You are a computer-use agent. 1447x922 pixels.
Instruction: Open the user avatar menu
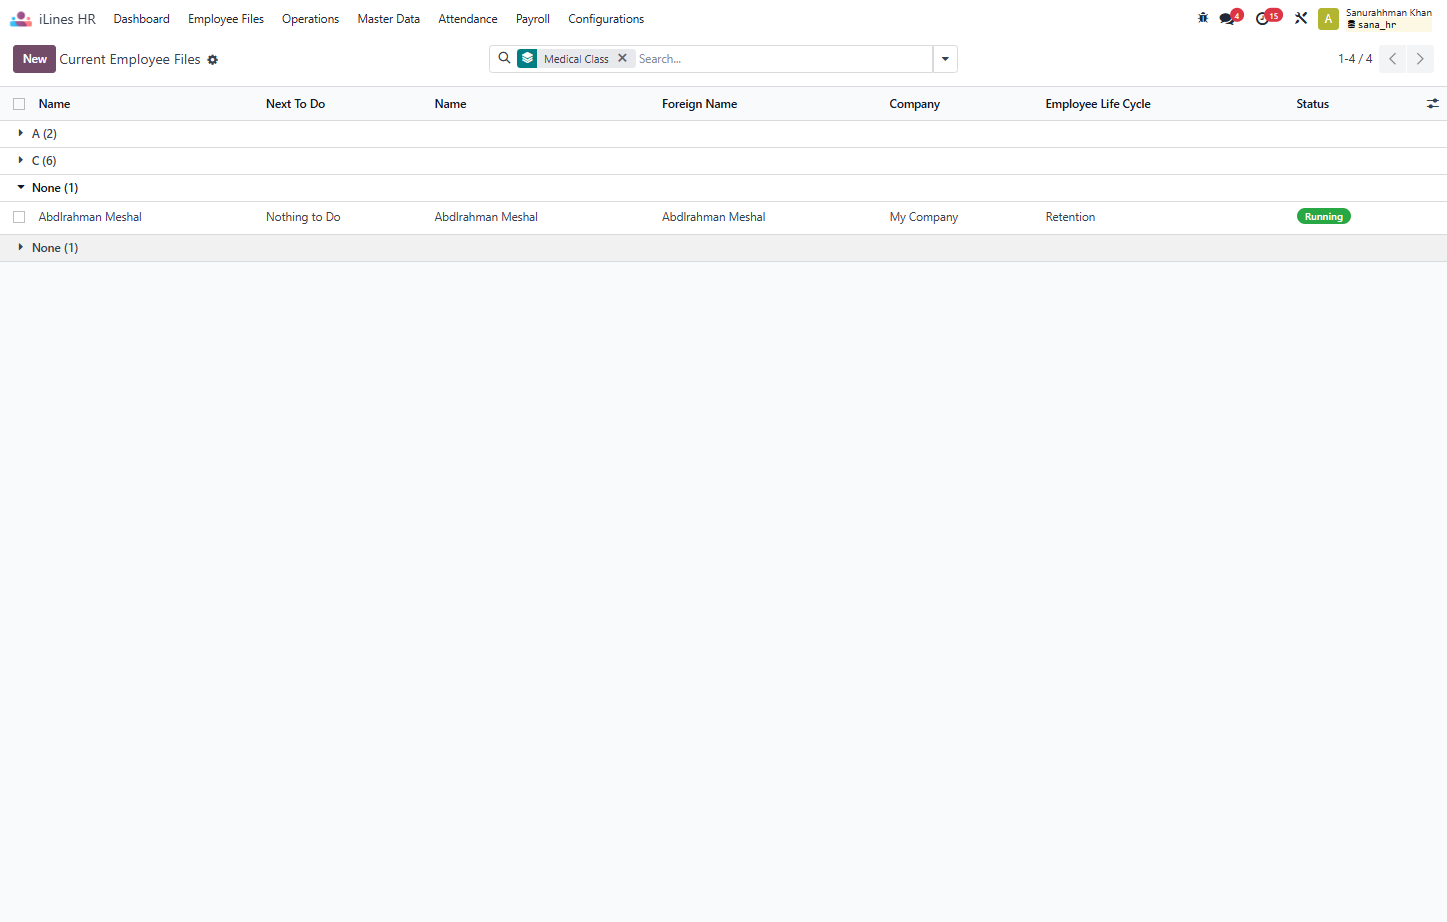[1328, 19]
